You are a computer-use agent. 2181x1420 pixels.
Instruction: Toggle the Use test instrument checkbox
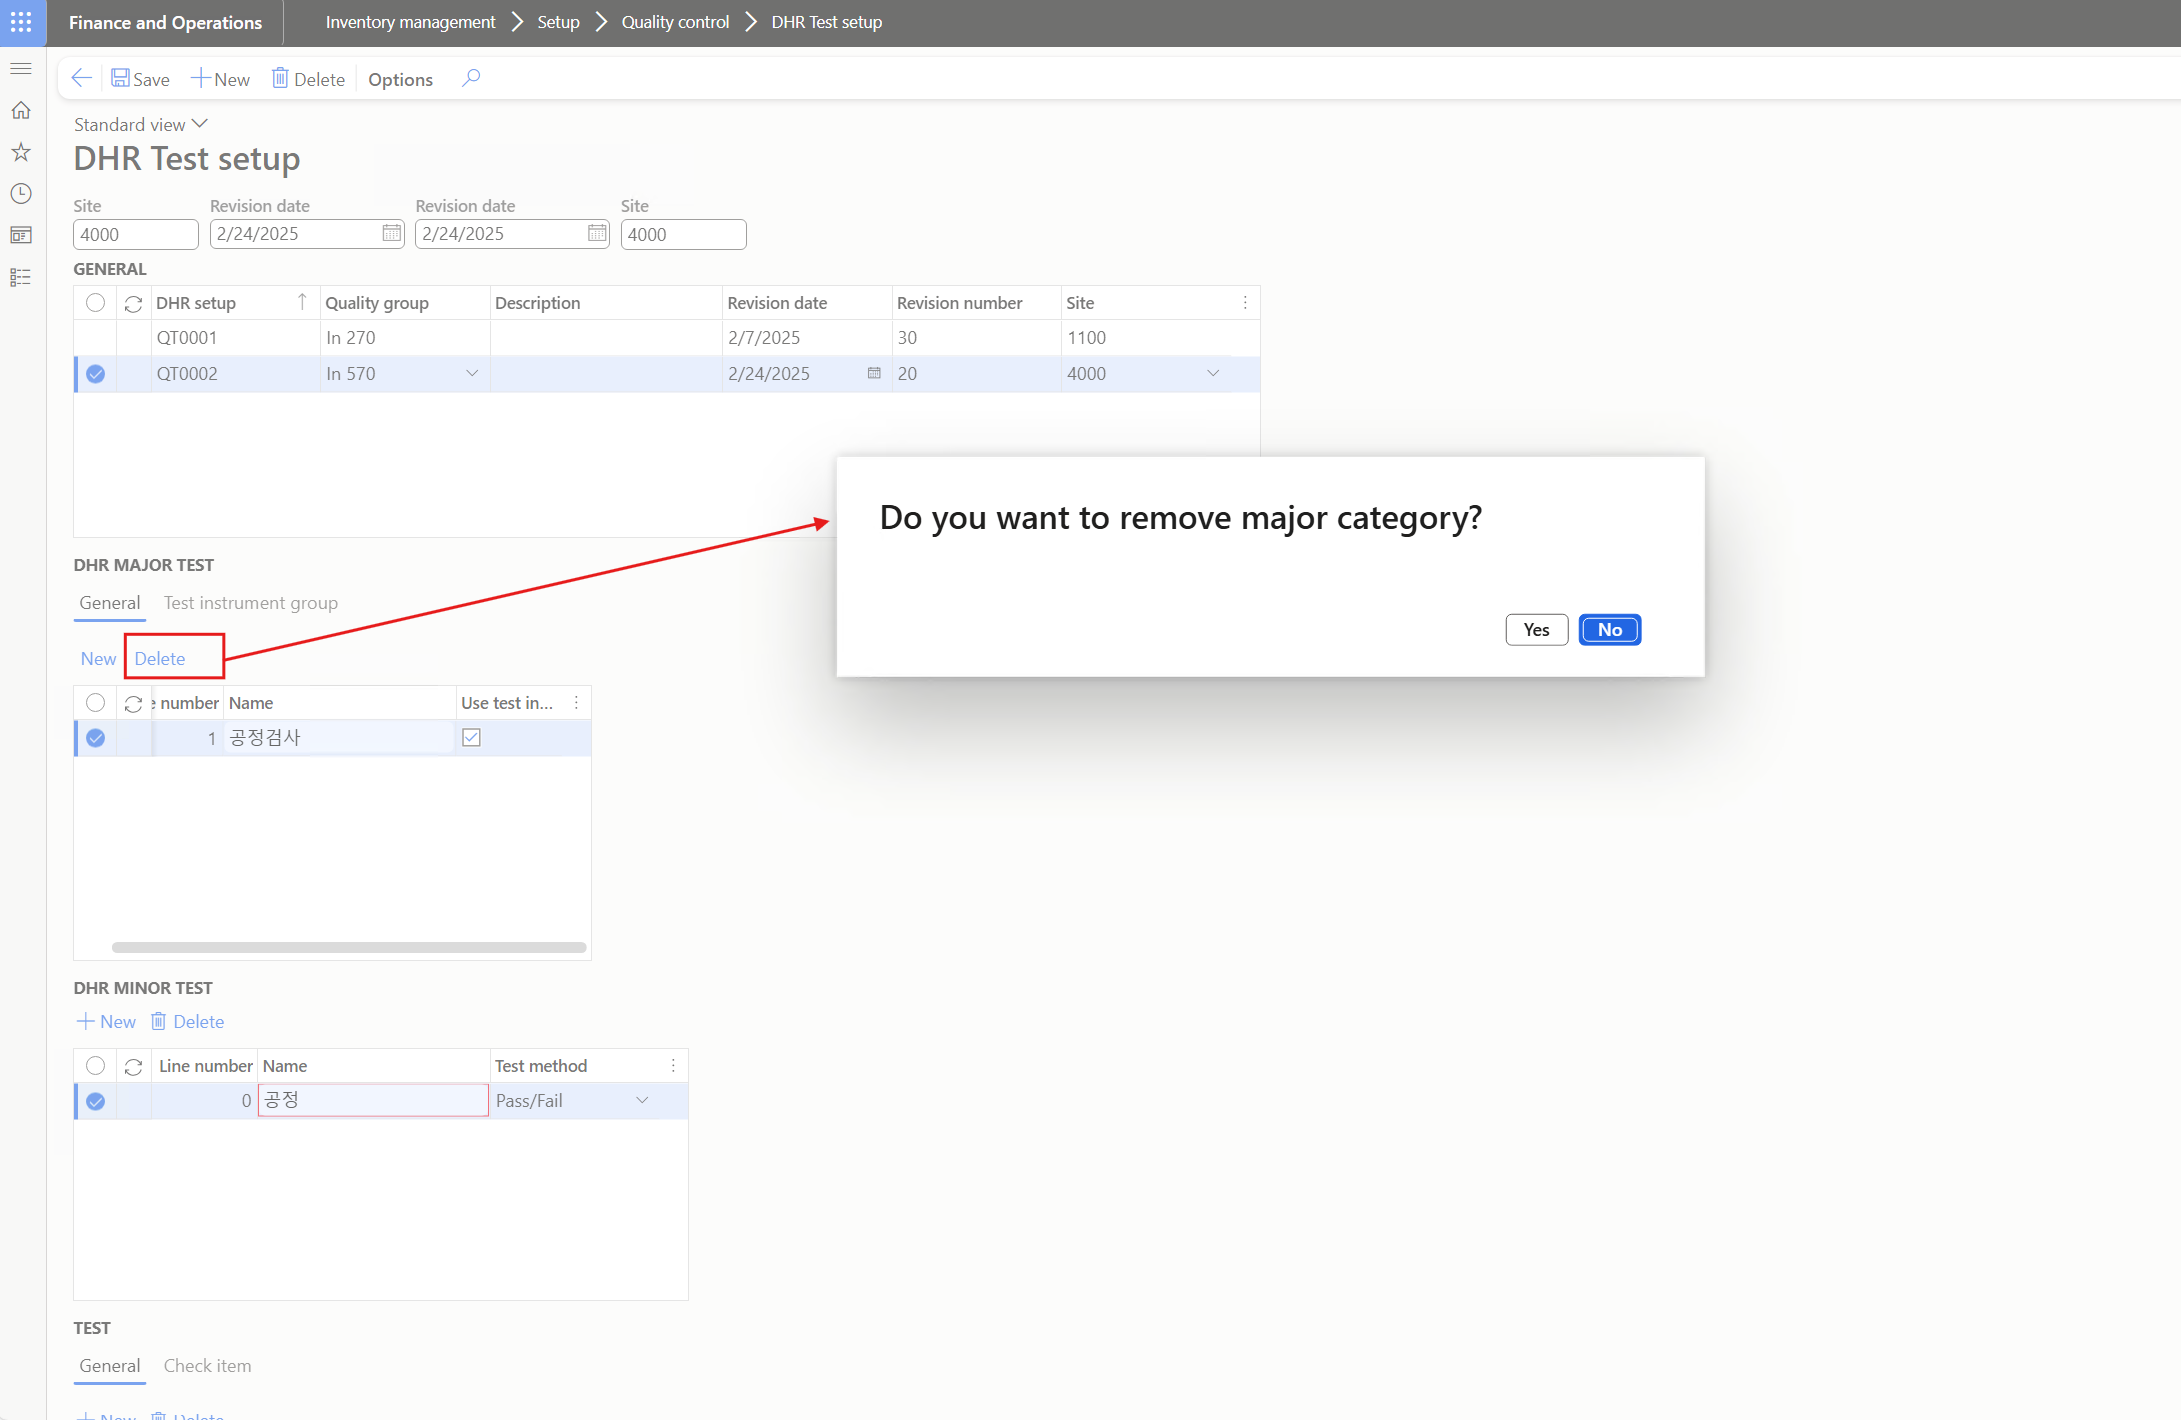[471, 738]
